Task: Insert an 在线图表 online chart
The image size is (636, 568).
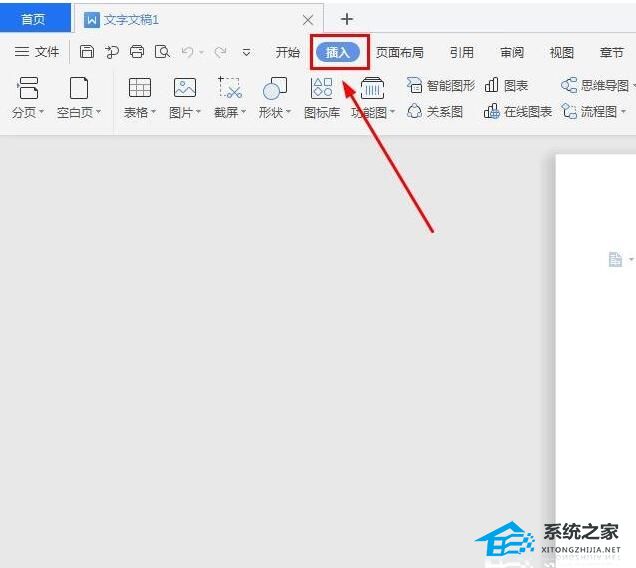Action: 518,112
